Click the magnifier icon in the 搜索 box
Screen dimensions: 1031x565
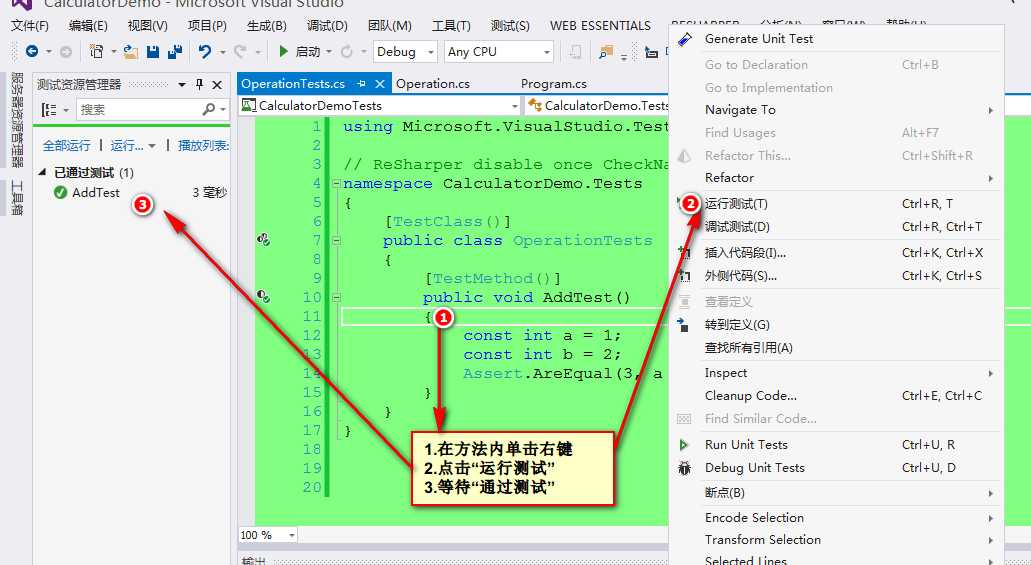point(208,109)
